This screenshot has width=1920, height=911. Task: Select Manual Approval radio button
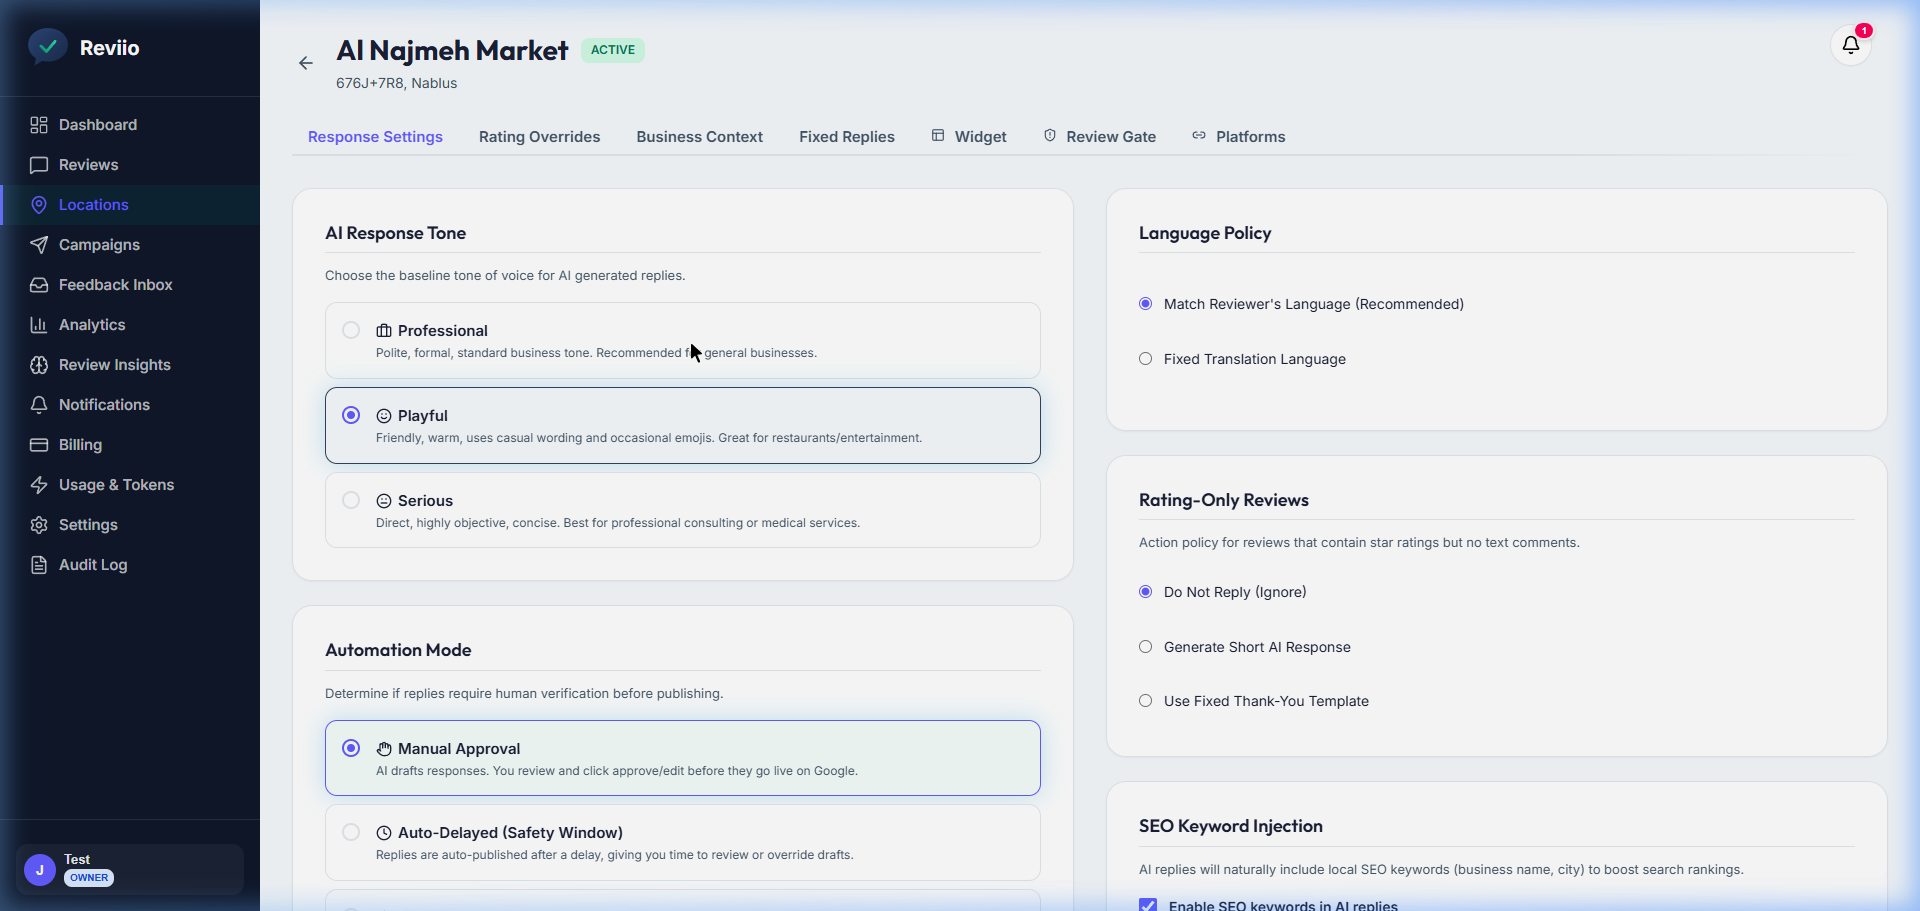[351, 748]
